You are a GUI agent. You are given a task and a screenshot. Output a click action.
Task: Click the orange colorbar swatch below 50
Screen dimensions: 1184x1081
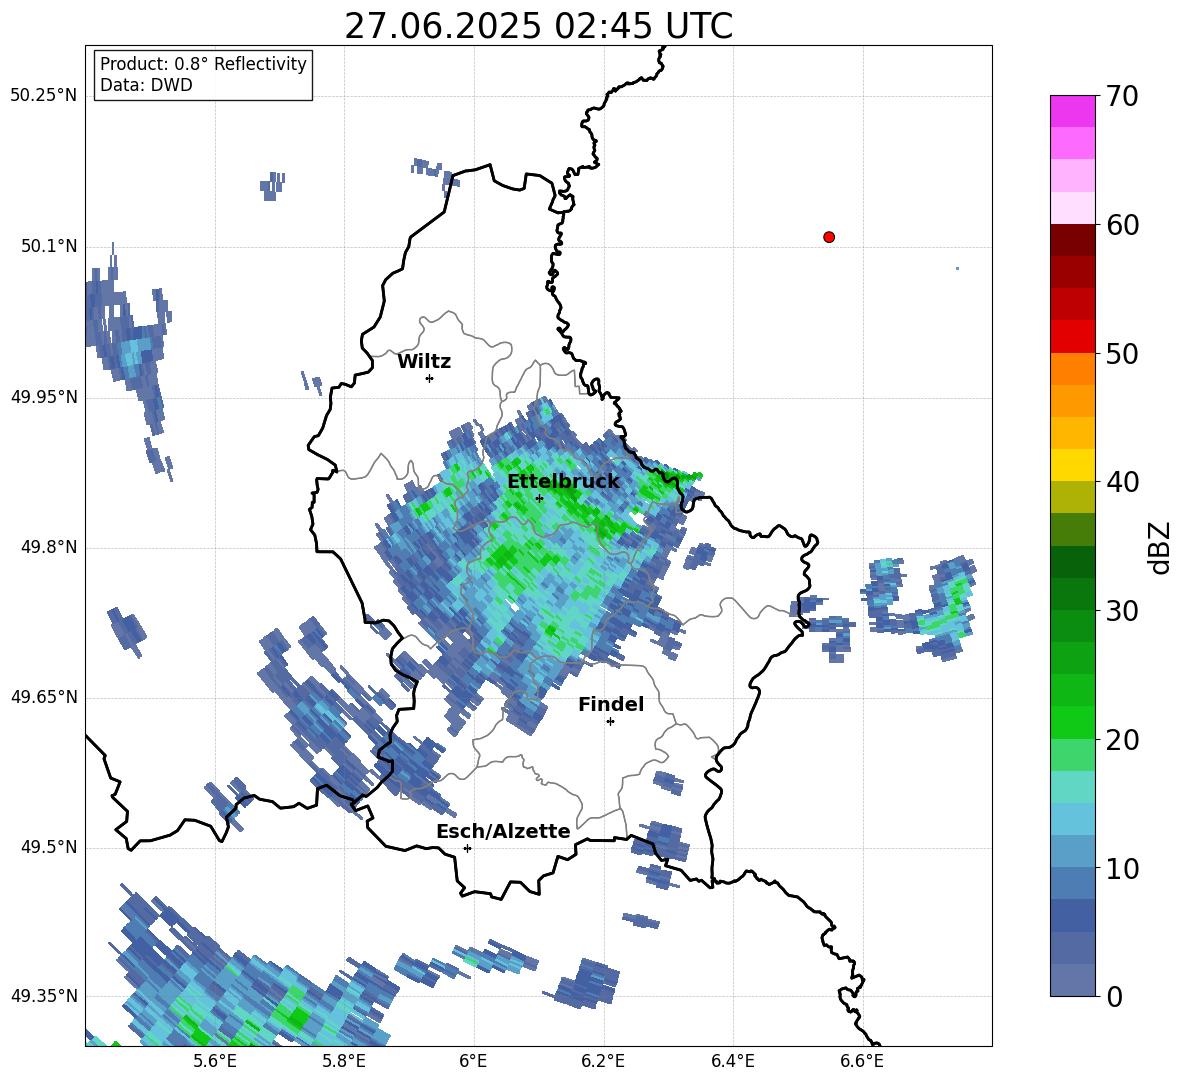click(x=1072, y=368)
